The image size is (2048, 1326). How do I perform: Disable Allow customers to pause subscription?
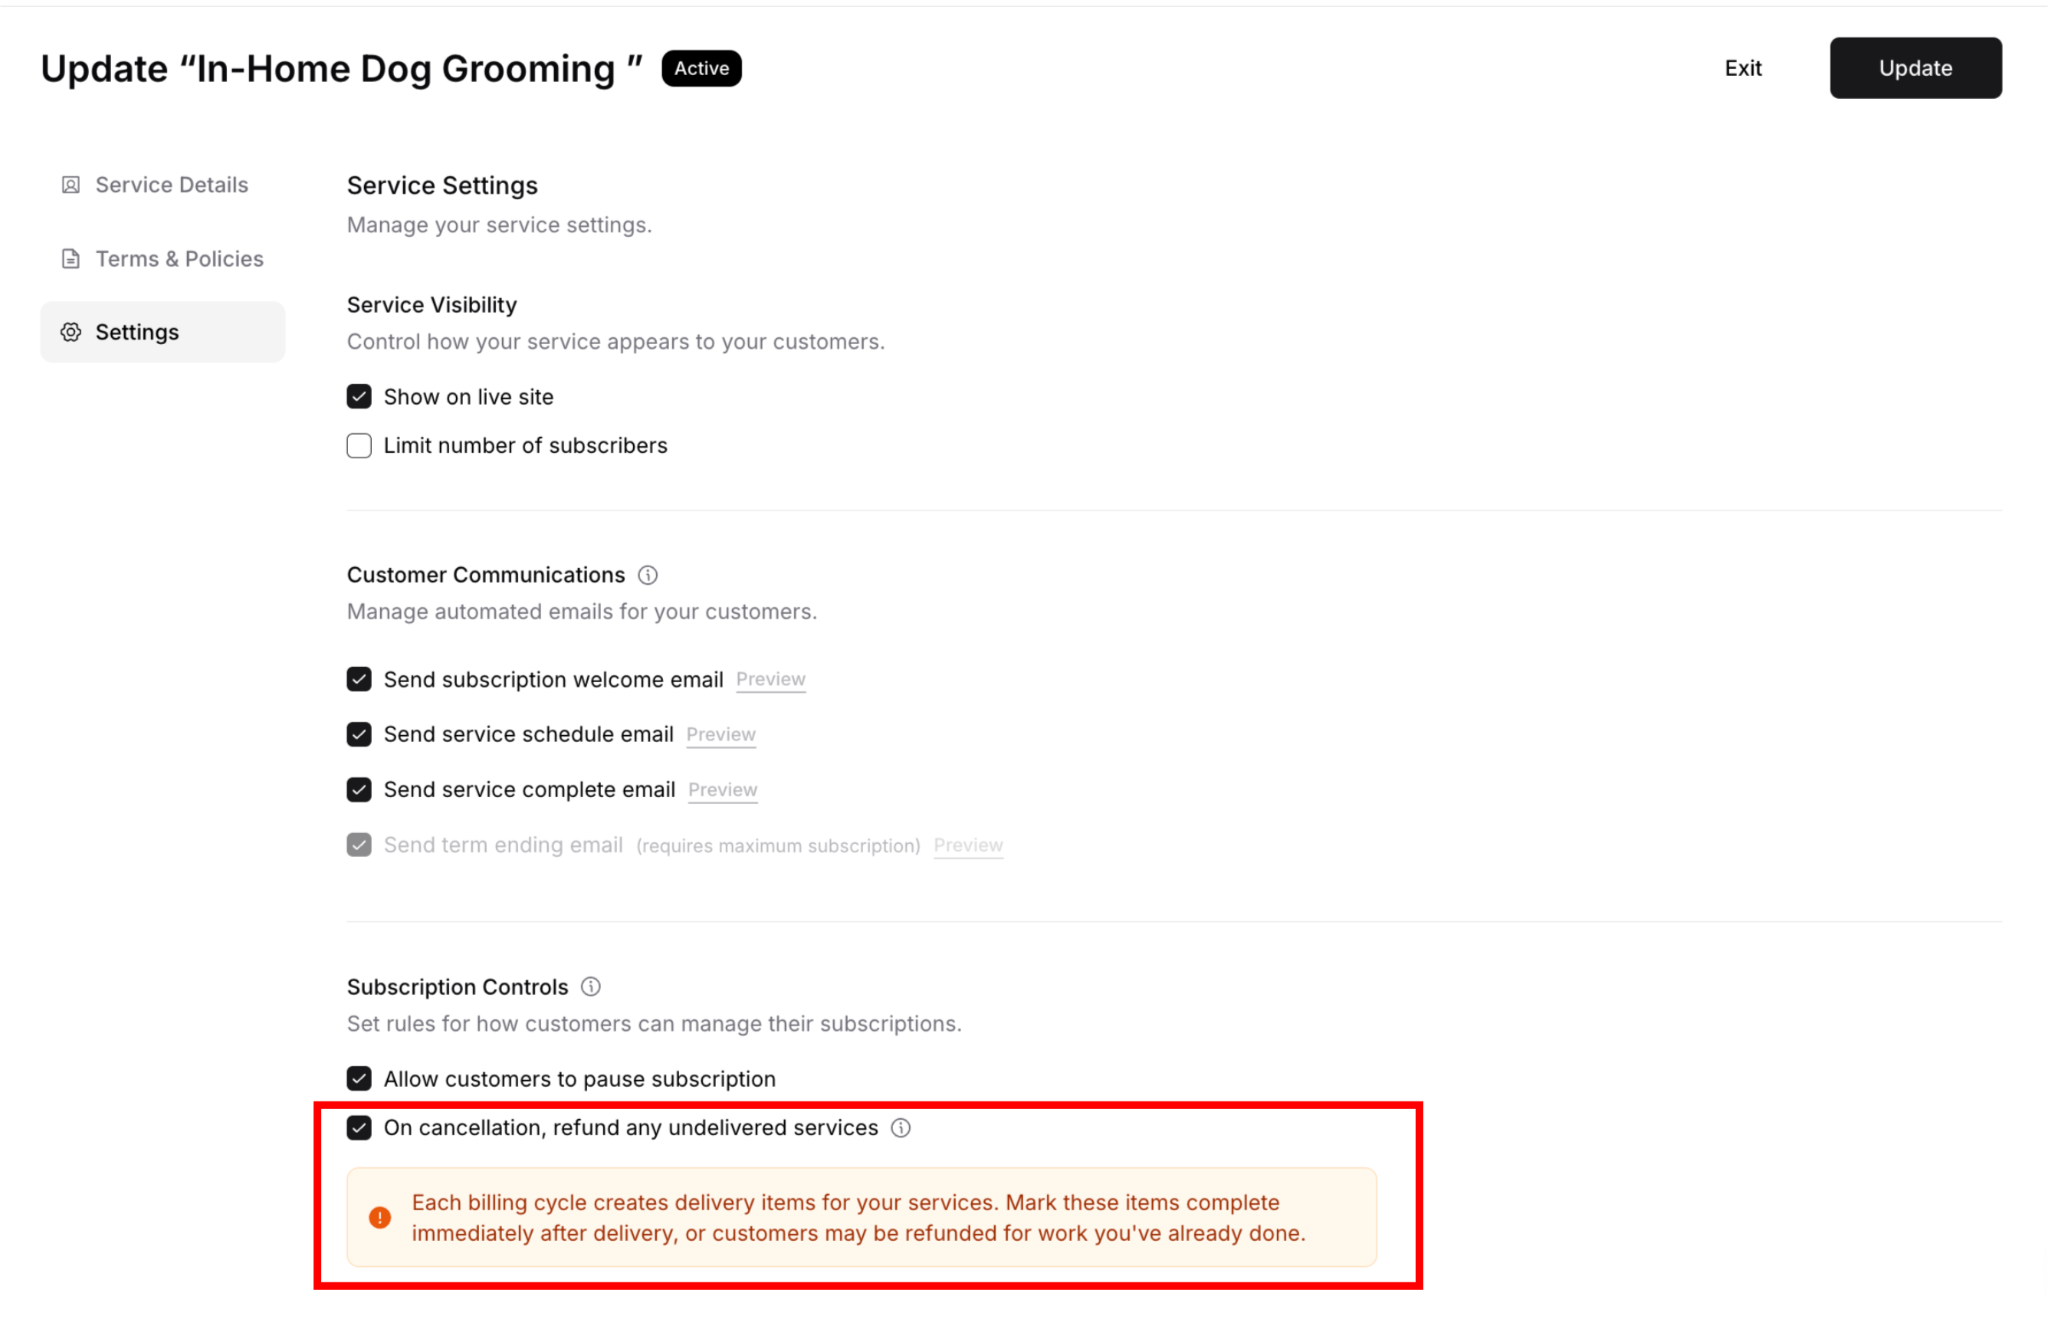click(x=359, y=1079)
